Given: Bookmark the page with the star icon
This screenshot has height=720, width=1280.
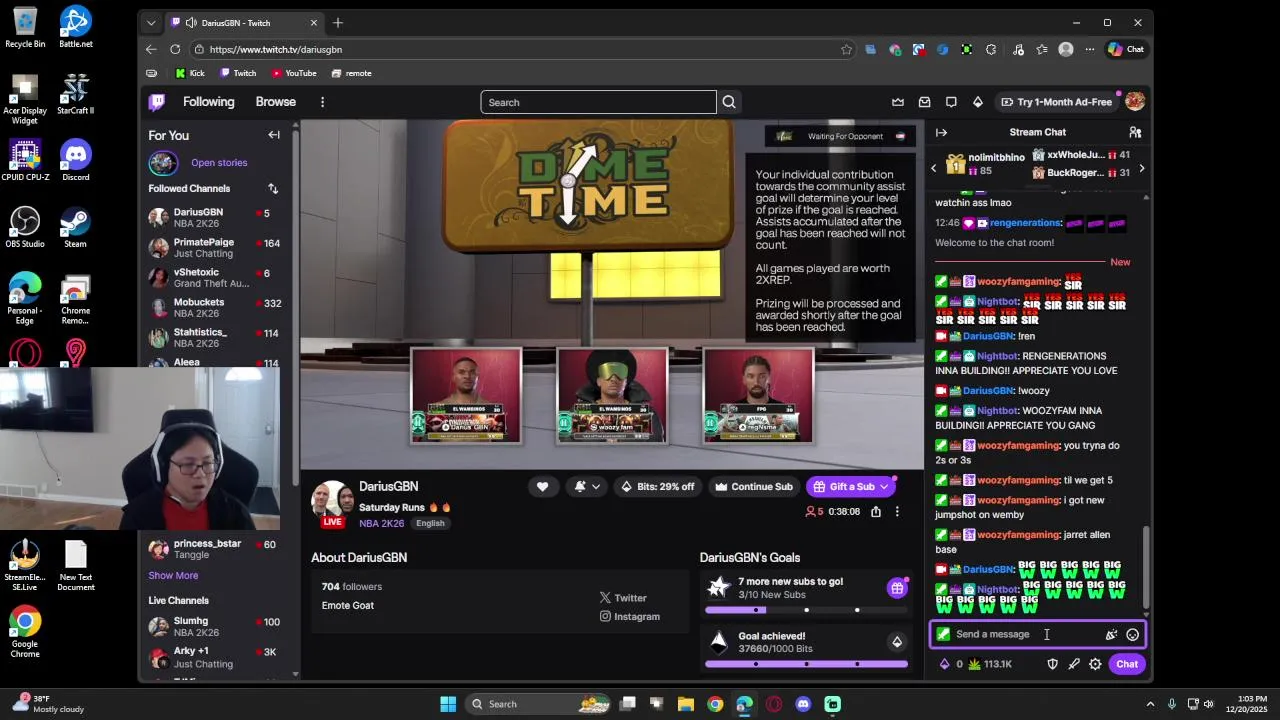Looking at the screenshot, I should click(847, 49).
